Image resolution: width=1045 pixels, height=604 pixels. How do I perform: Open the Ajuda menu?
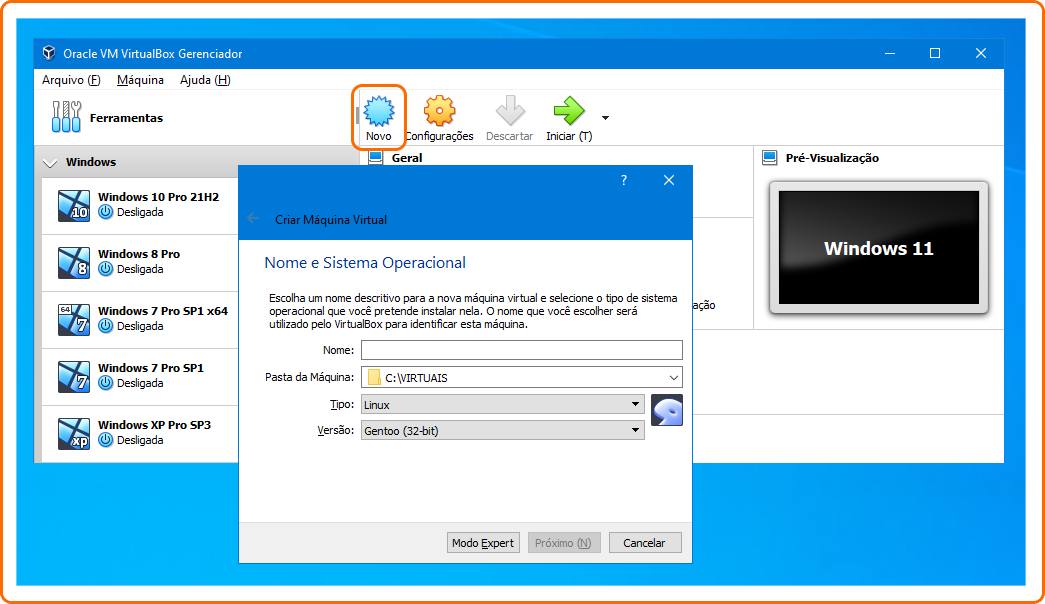pyautogui.click(x=205, y=80)
